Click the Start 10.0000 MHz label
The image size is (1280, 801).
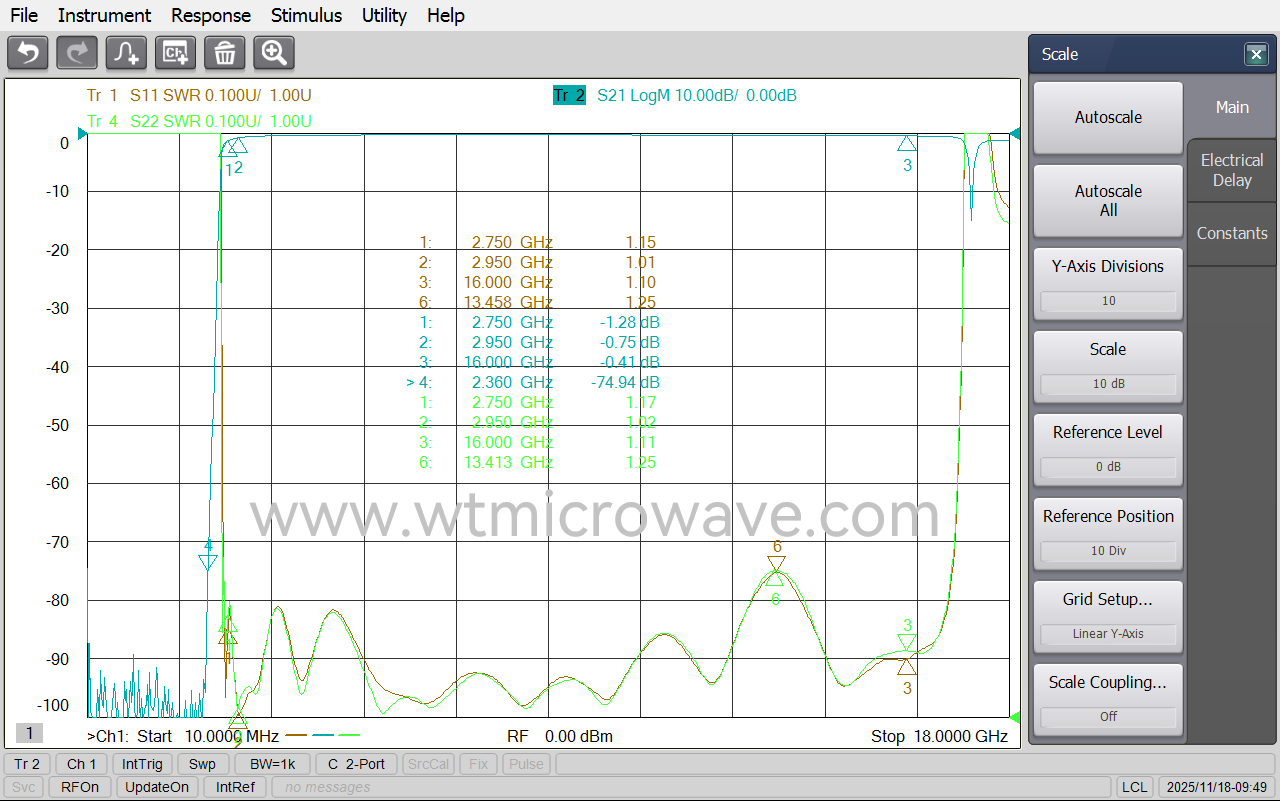[207, 737]
